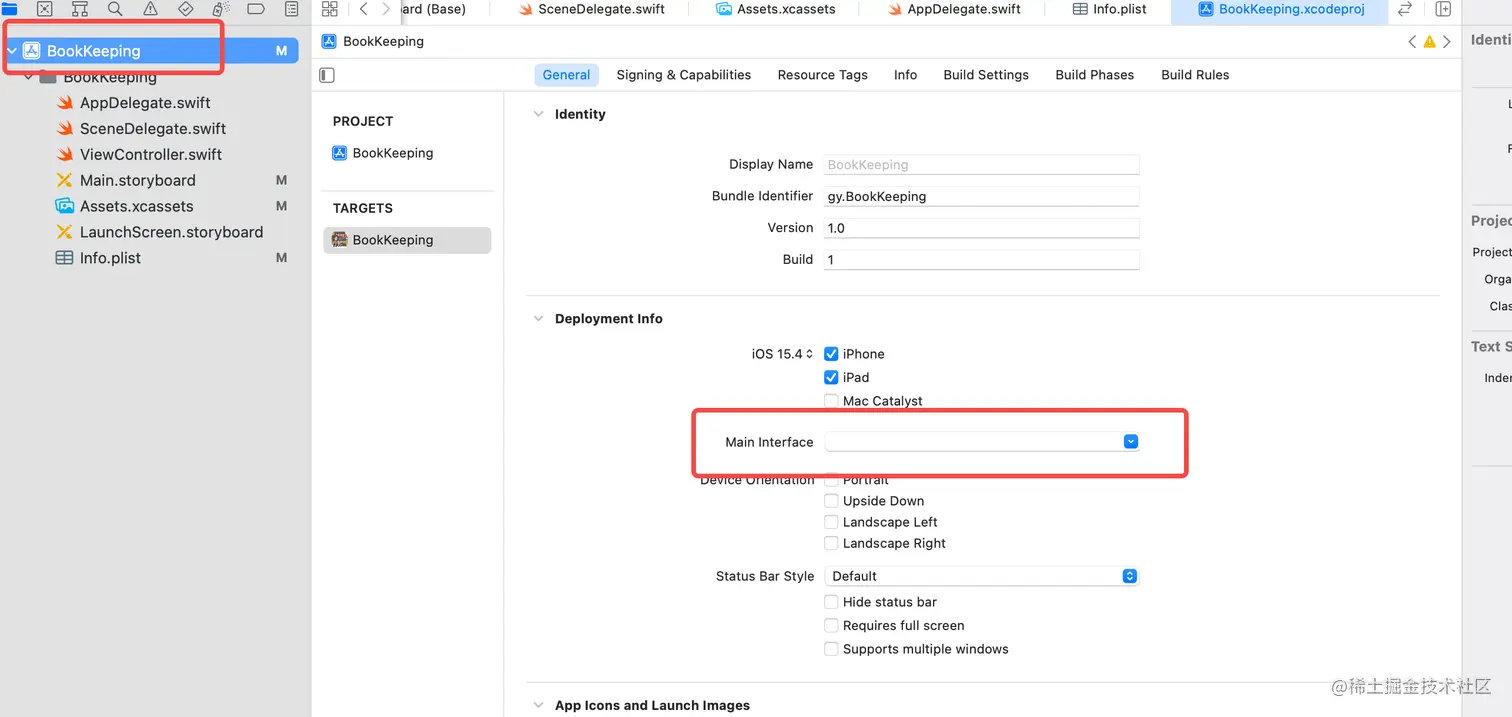Viewport: 1512px width, 717px height.
Task: Open the Issue navigator warning triangle
Action: coord(150,9)
